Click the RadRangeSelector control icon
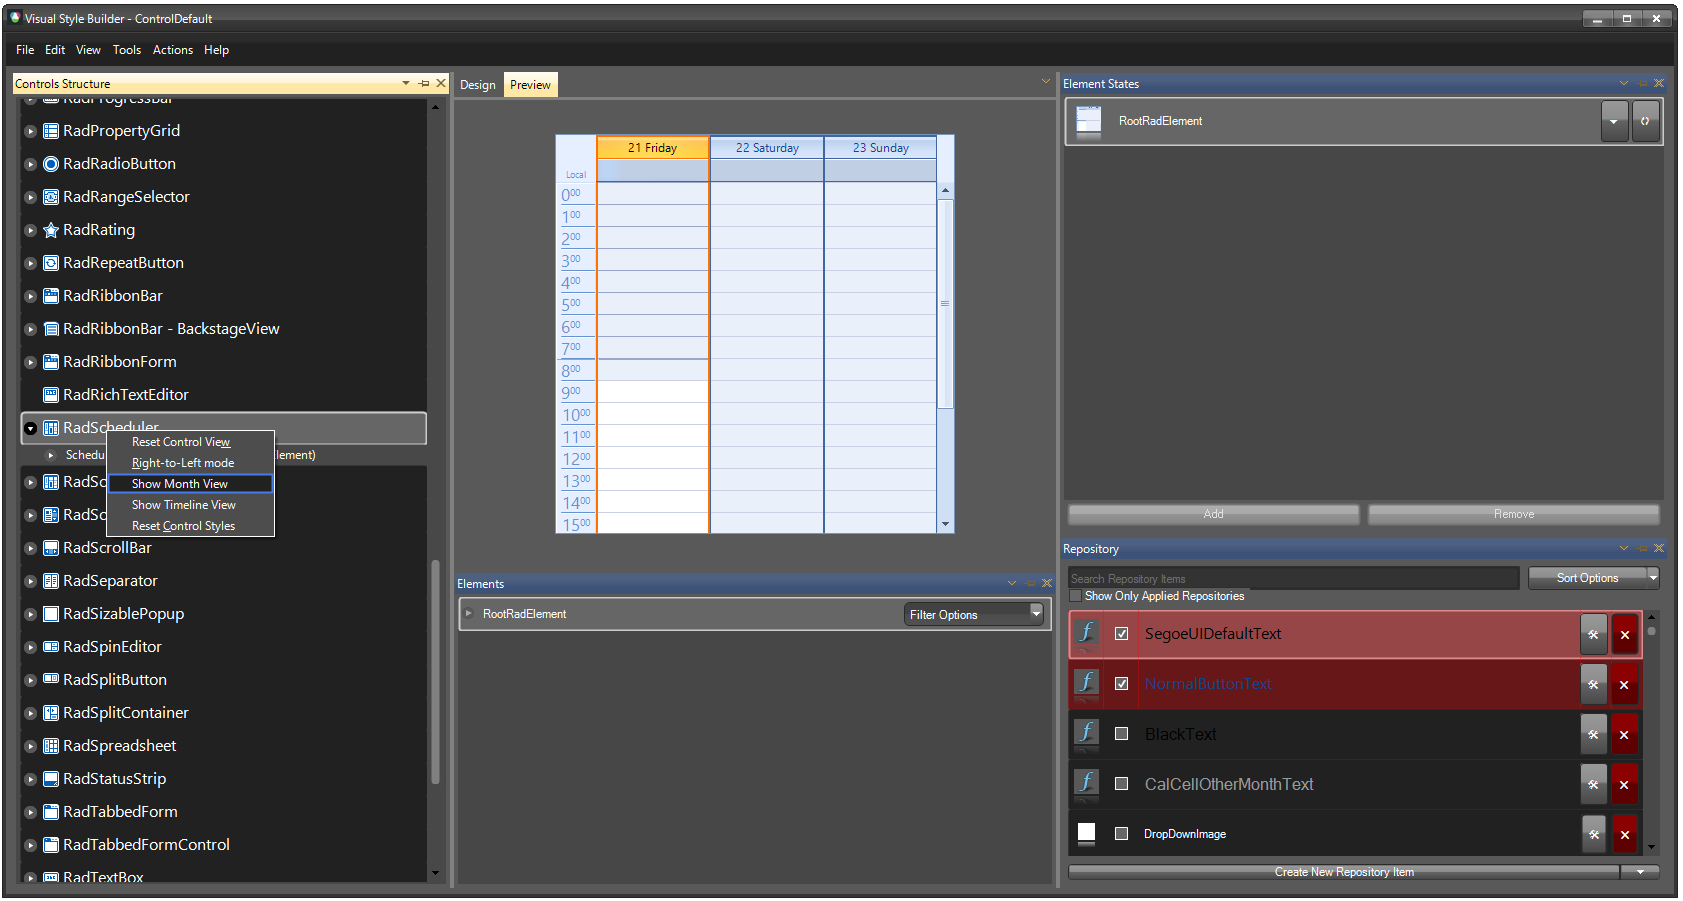This screenshot has height=901, width=1683. (51, 197)
